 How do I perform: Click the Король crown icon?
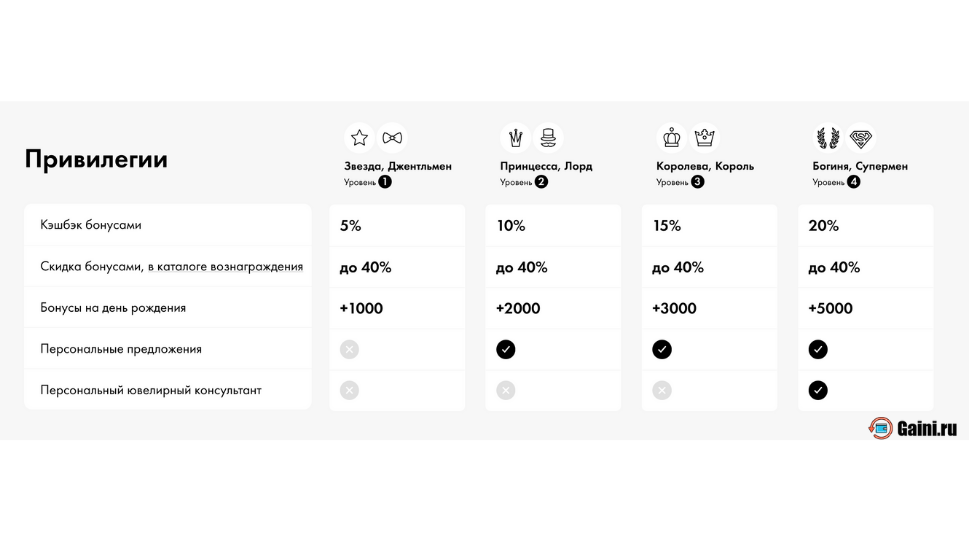point(704,138)
